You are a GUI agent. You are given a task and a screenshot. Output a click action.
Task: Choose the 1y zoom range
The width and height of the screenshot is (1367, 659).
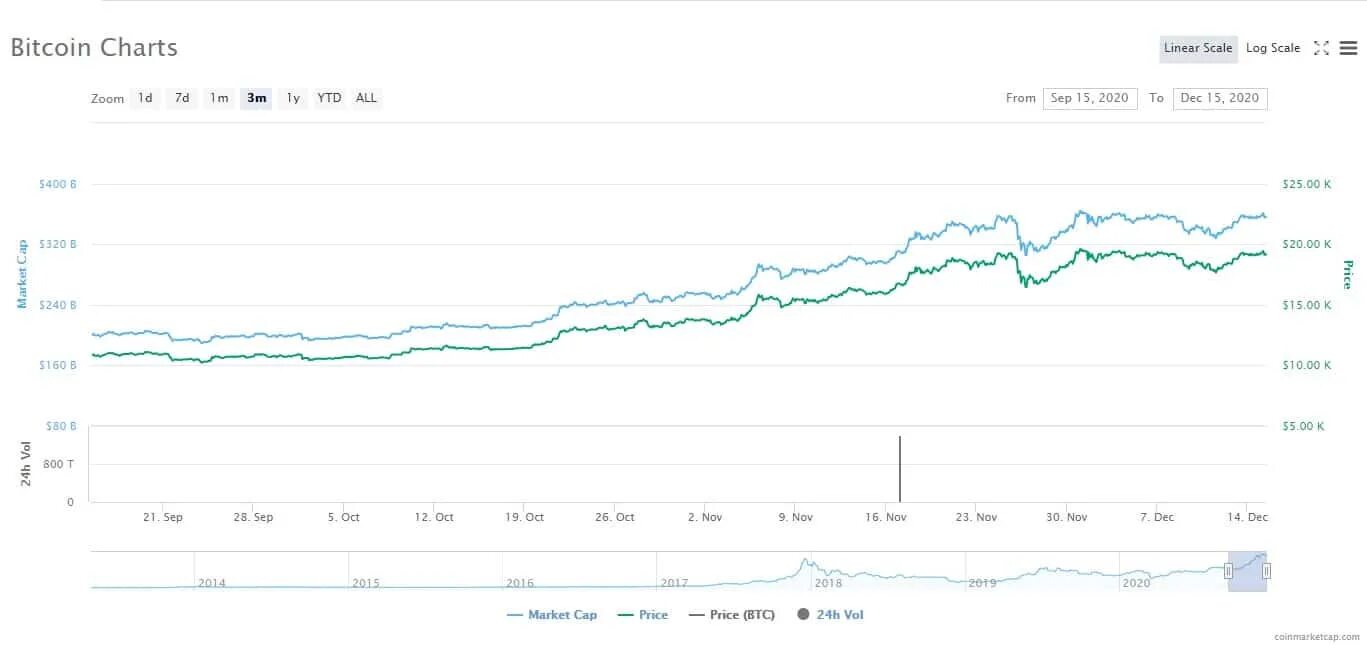(x=293, y=98)
